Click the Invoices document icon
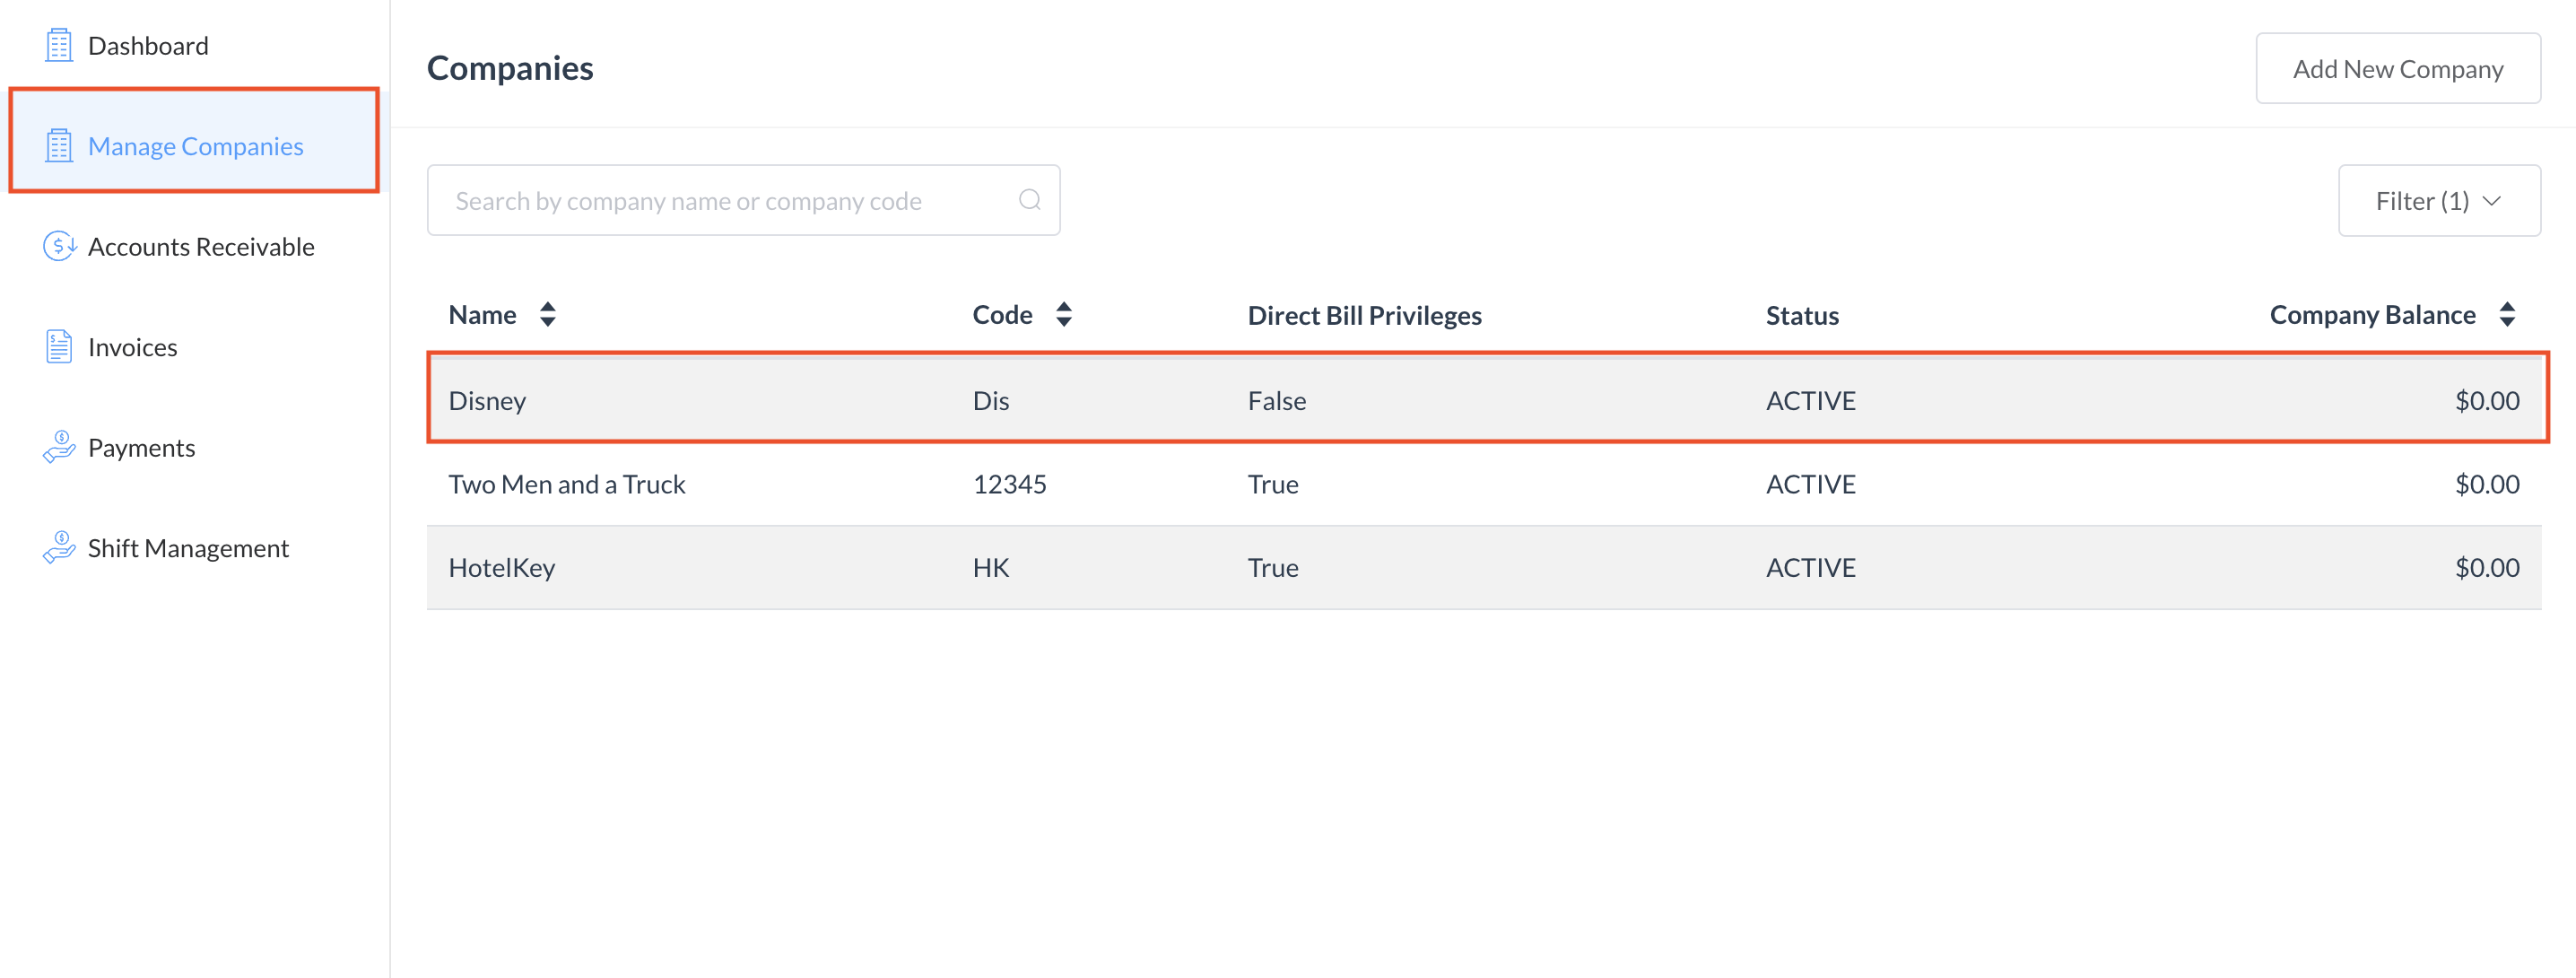This screenshot has height=978, width=2576. (x=59, y=347)
